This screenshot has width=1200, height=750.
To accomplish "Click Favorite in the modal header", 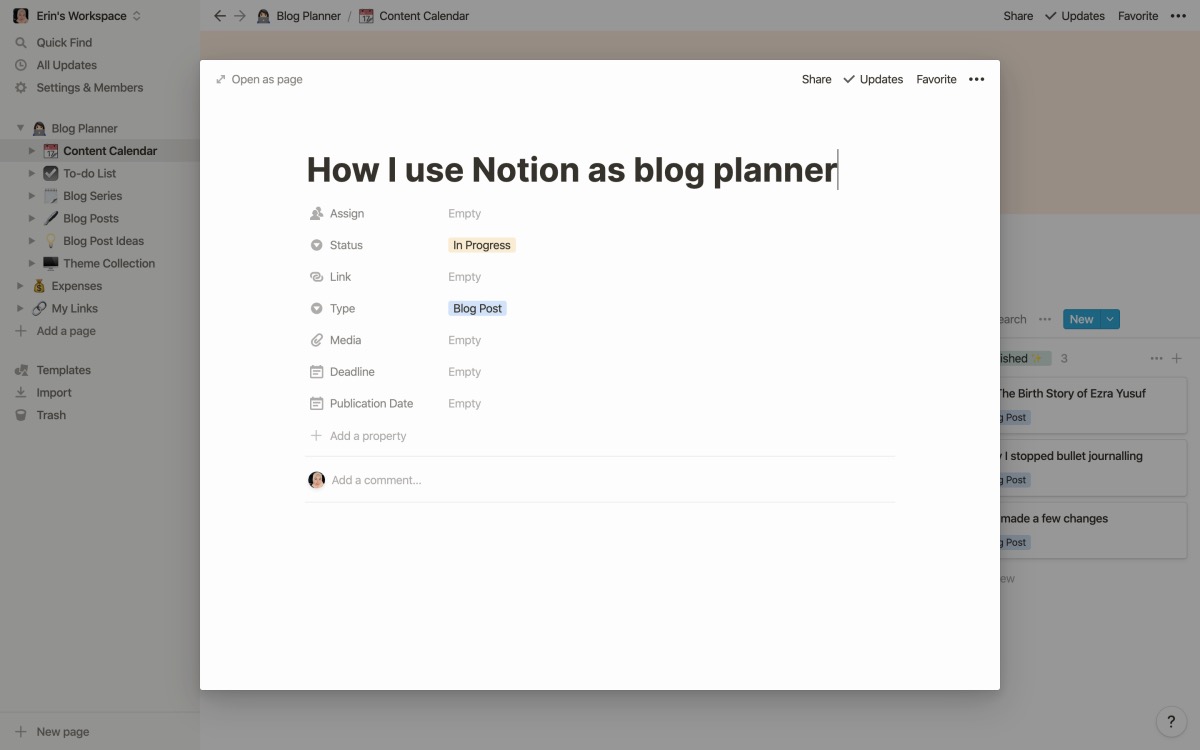I will pos(937,79).
